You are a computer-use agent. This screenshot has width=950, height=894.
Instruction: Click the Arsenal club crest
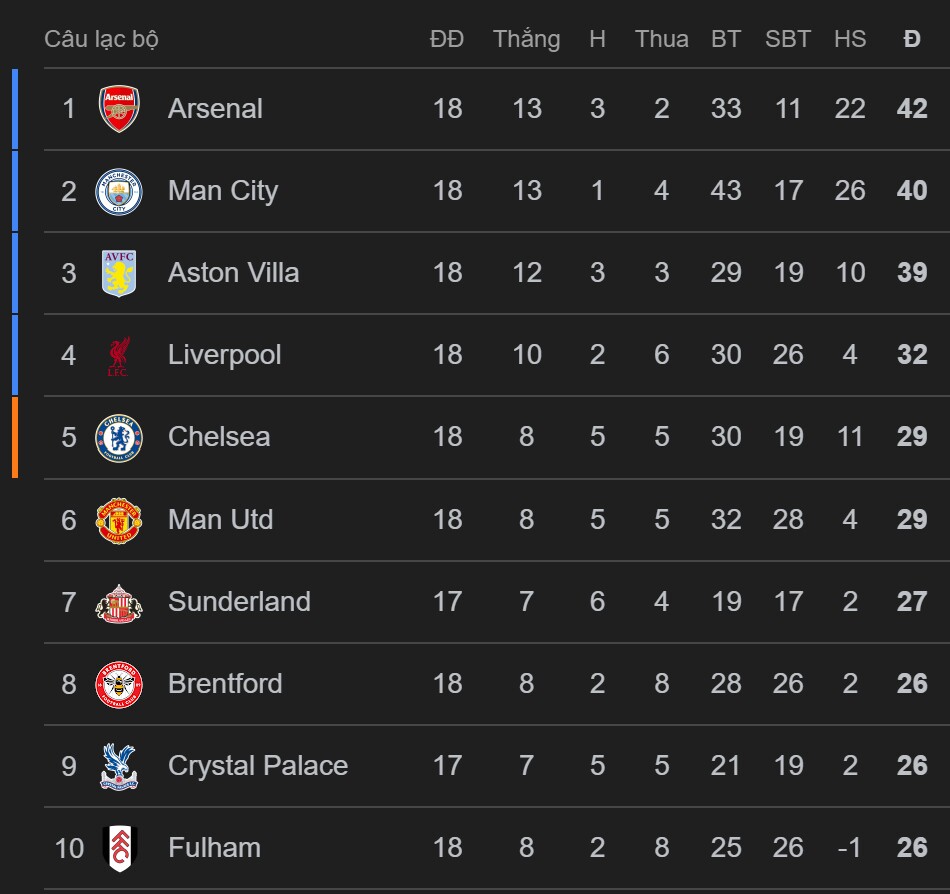pyautogui.click(x=119, y=109)
